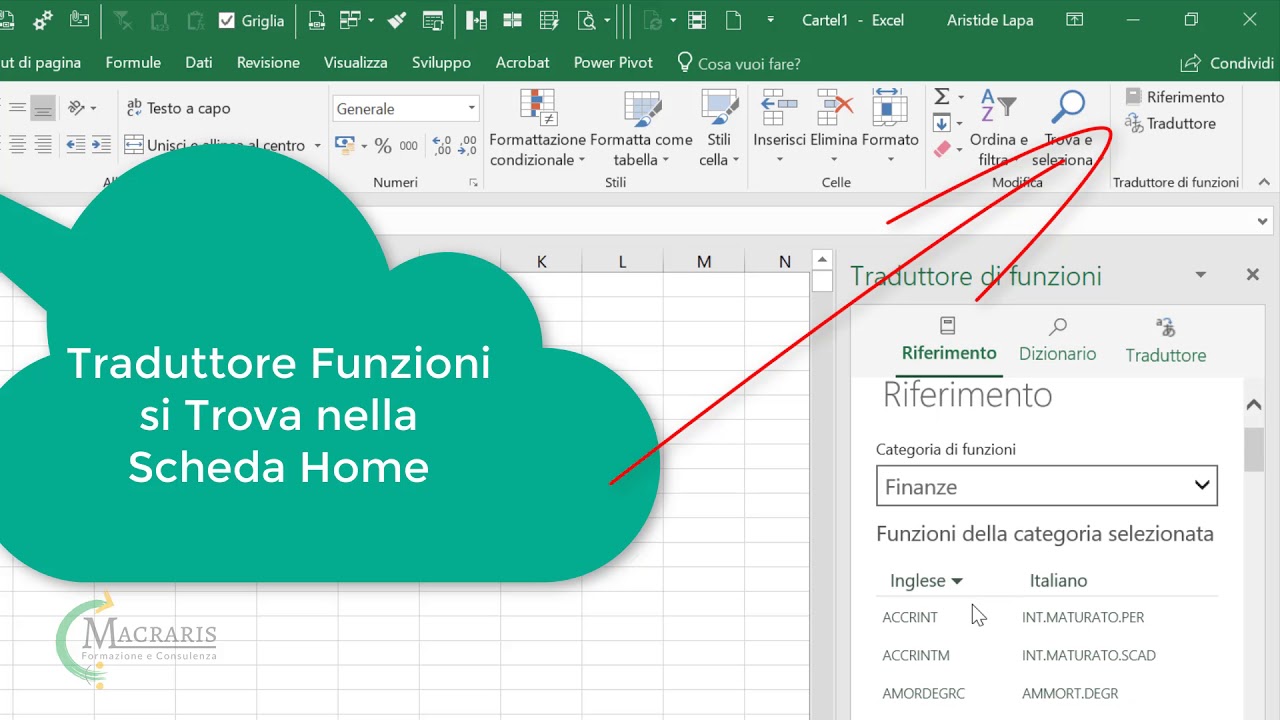This screenshot has height=720, width=1280.
Task: Open Formatta come tabella gallery
Action: click(641, 128)
